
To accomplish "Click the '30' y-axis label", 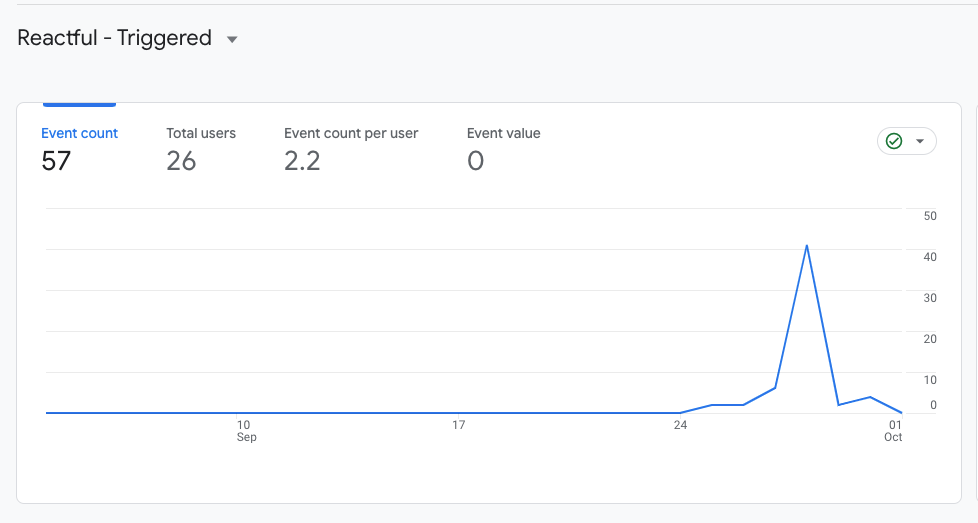I will (930, 298).
